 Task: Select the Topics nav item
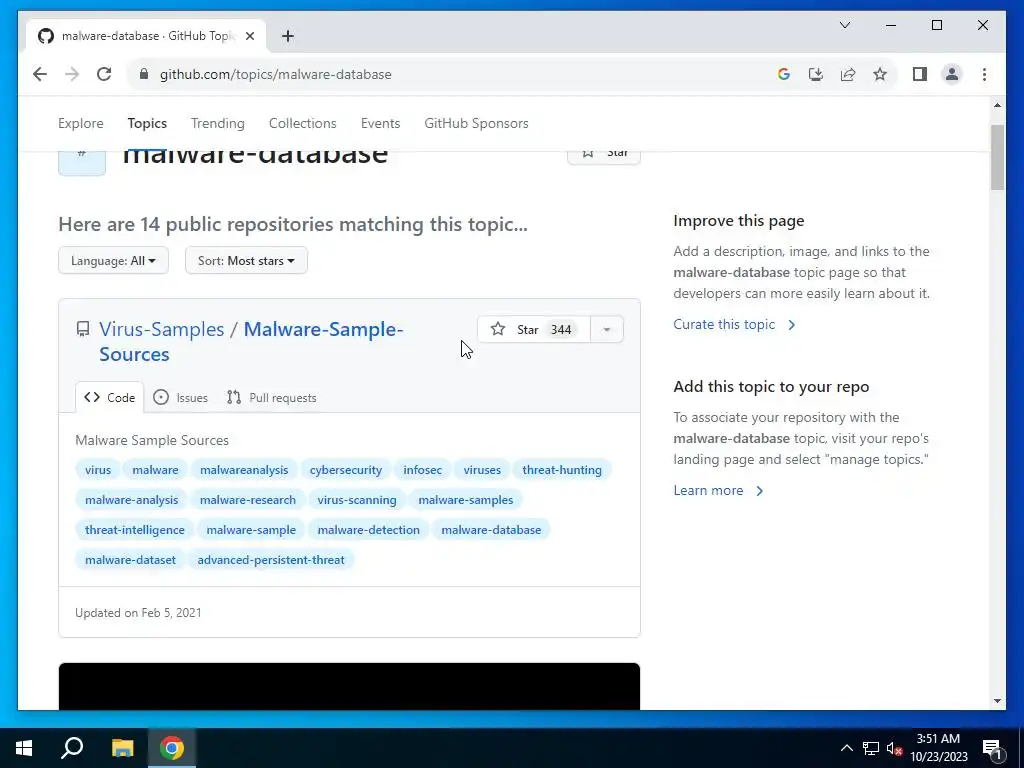pyautogui.click(x=147, y=123)
